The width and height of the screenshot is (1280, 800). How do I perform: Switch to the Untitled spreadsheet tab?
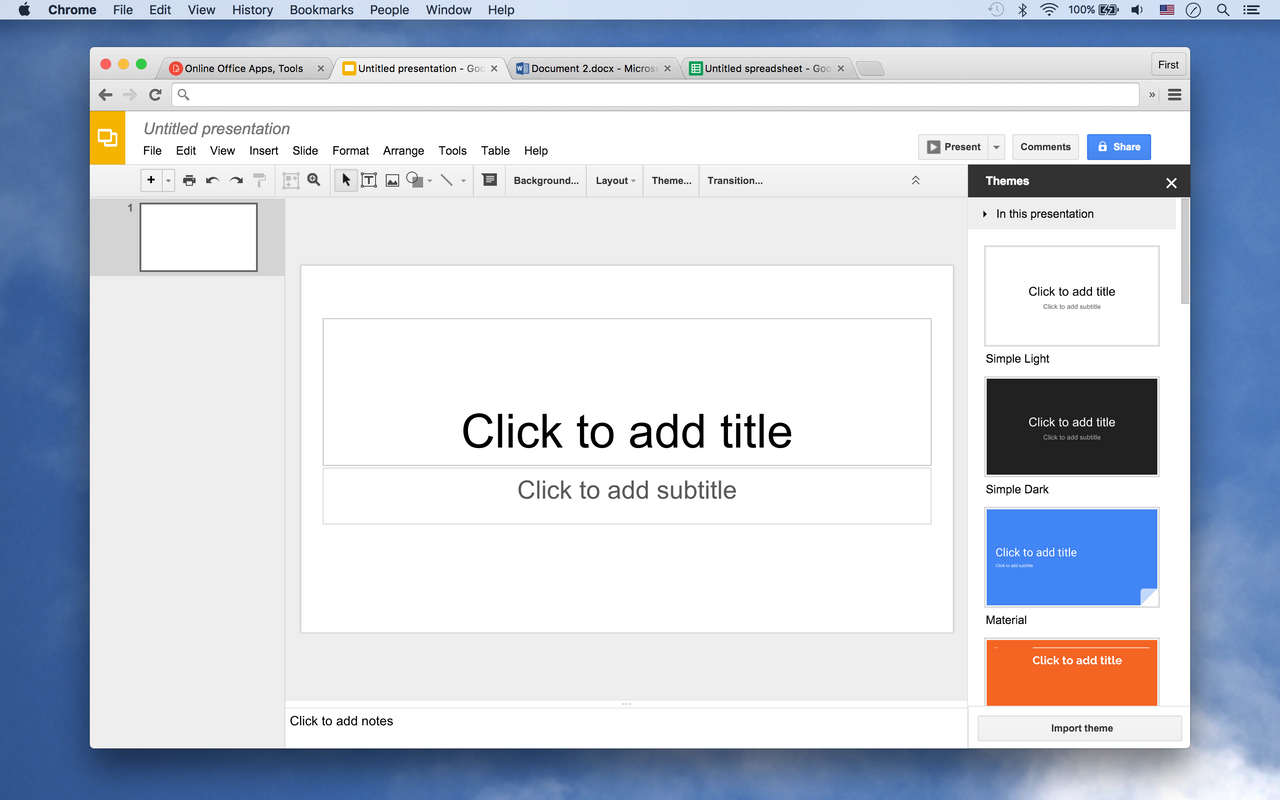[x=765, y=68]
